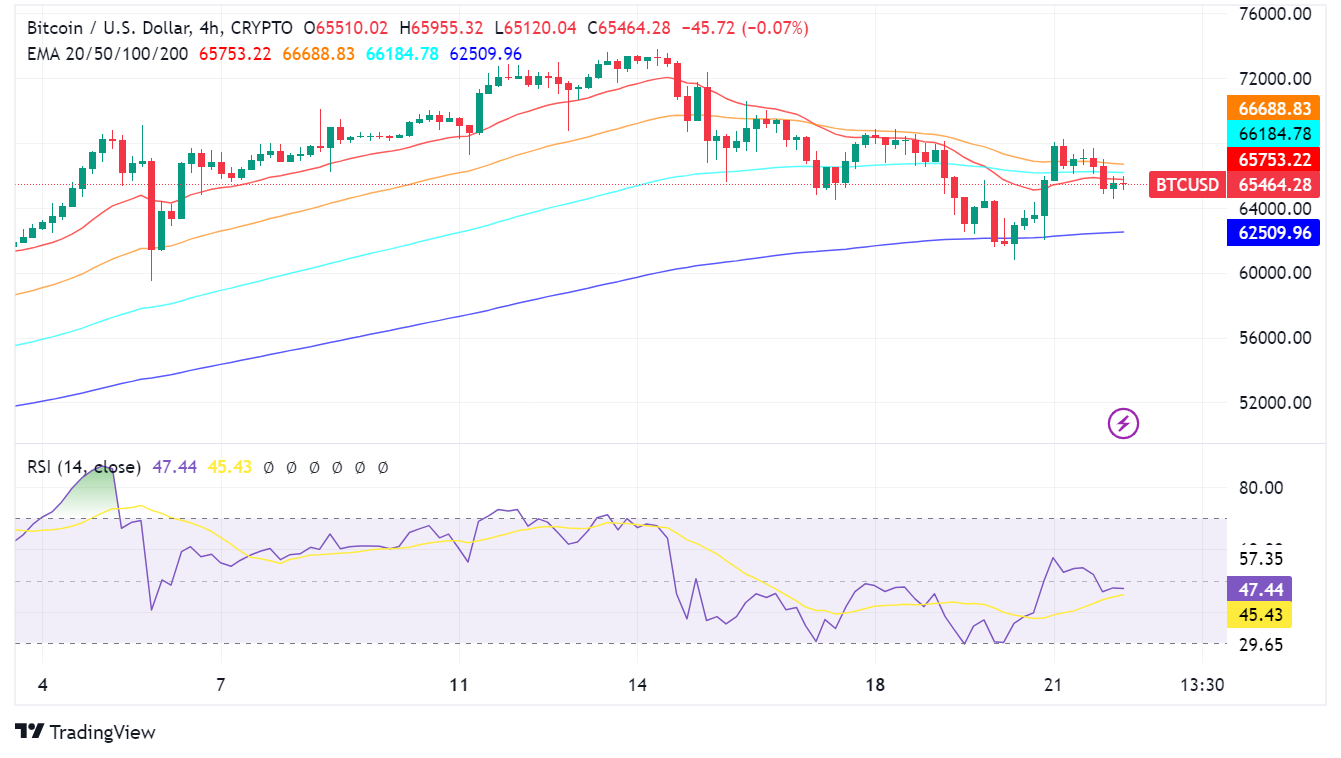Click date 21 on the time axis
This screenshot has width=1341, height=758.
pos(1051,685)
